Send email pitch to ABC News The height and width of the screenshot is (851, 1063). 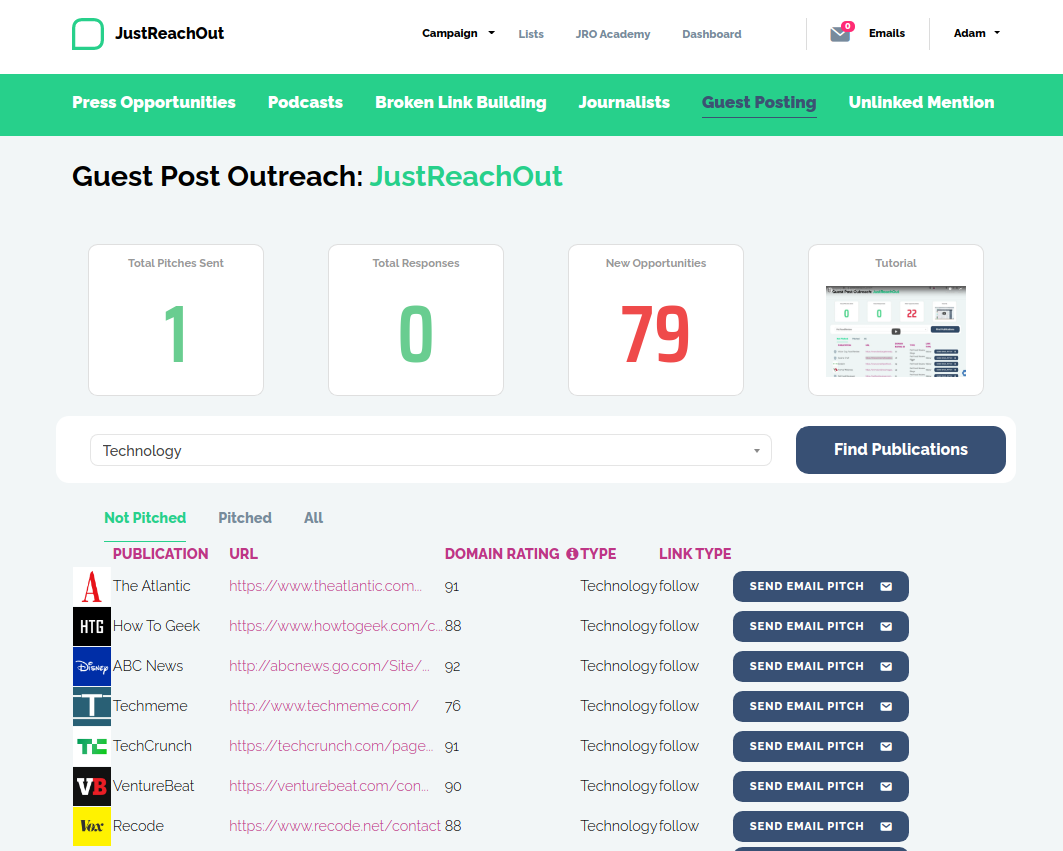pos(820,667)
